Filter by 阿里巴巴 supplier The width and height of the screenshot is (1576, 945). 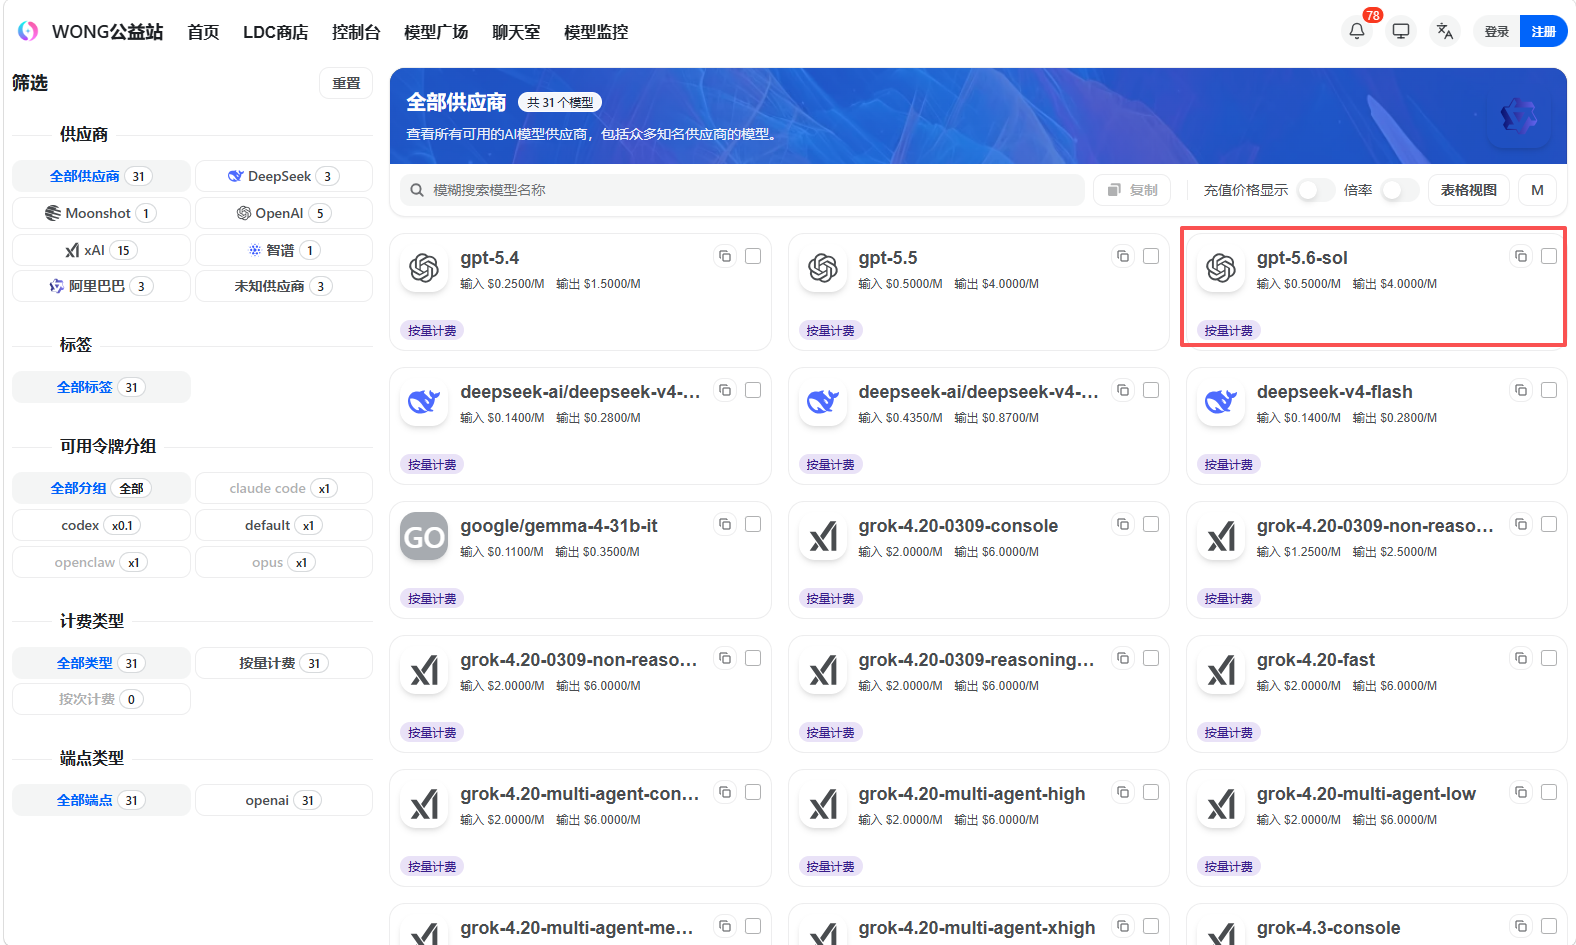point(101,286)
